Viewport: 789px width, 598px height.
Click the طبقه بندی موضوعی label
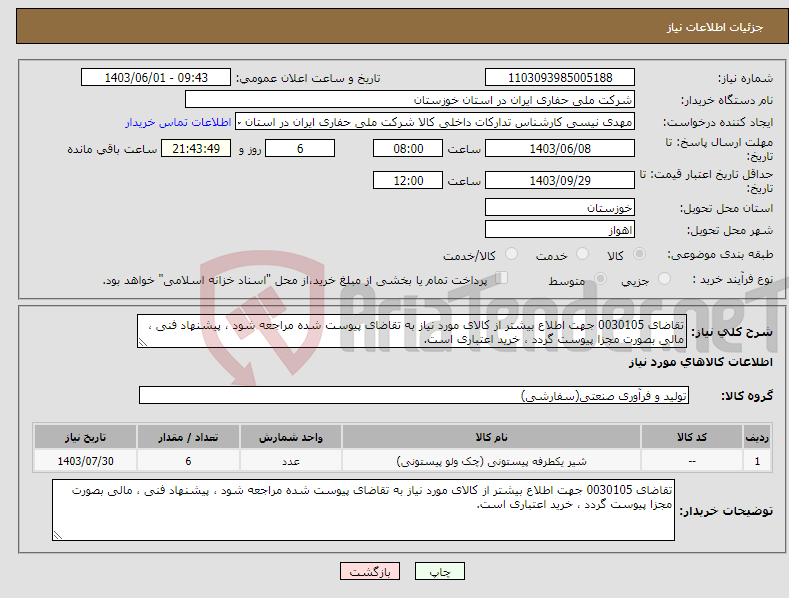click(720, 255)
